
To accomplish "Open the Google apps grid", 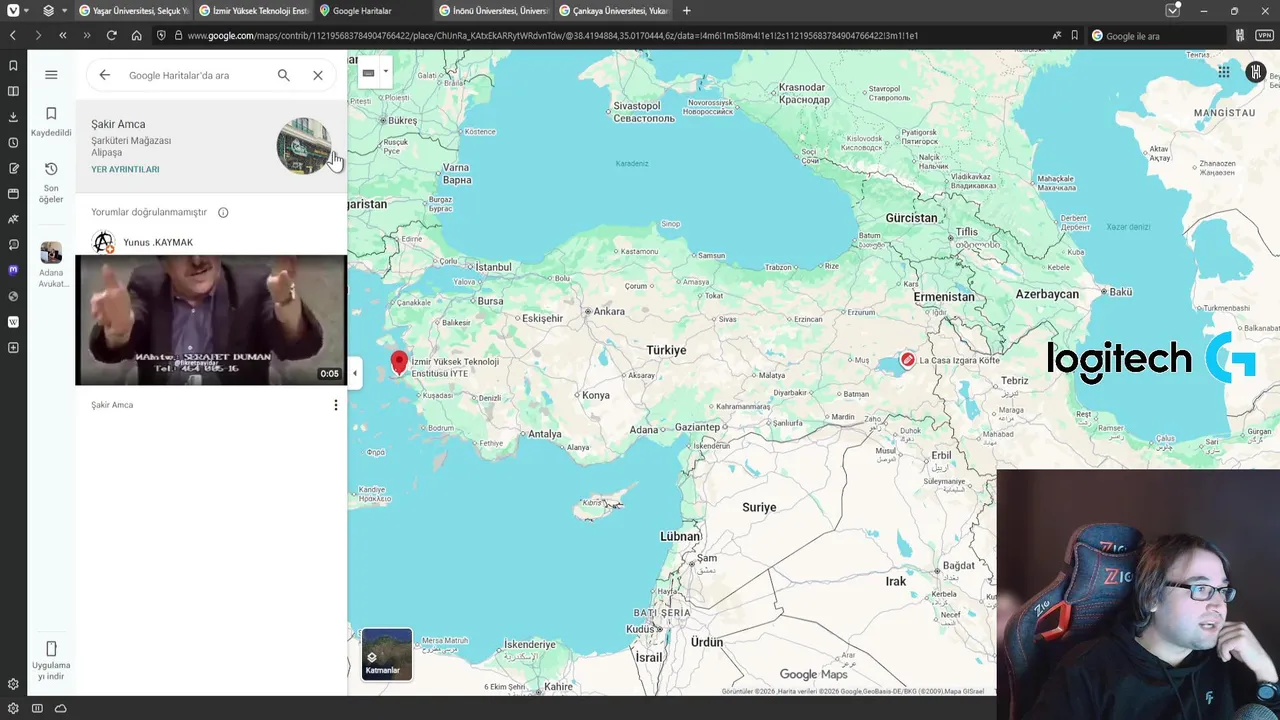I will [1223, 72].
